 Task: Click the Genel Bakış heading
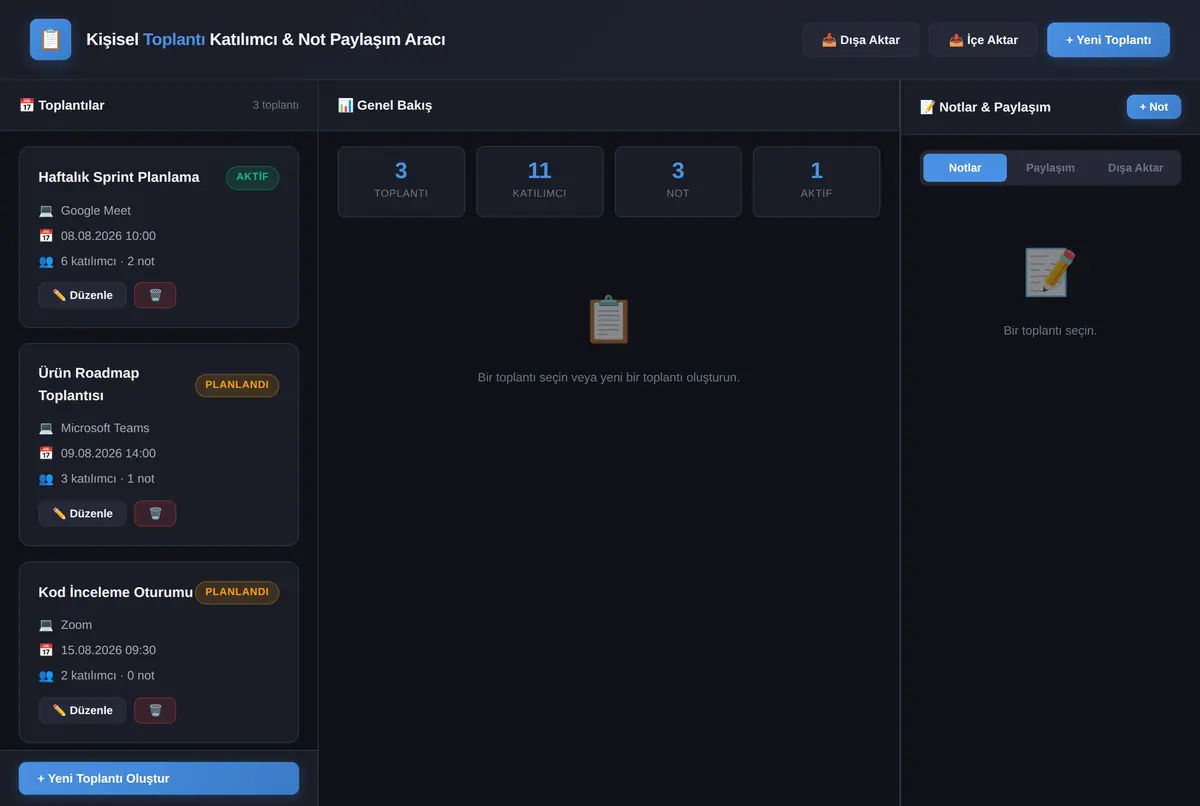[385, 105]
